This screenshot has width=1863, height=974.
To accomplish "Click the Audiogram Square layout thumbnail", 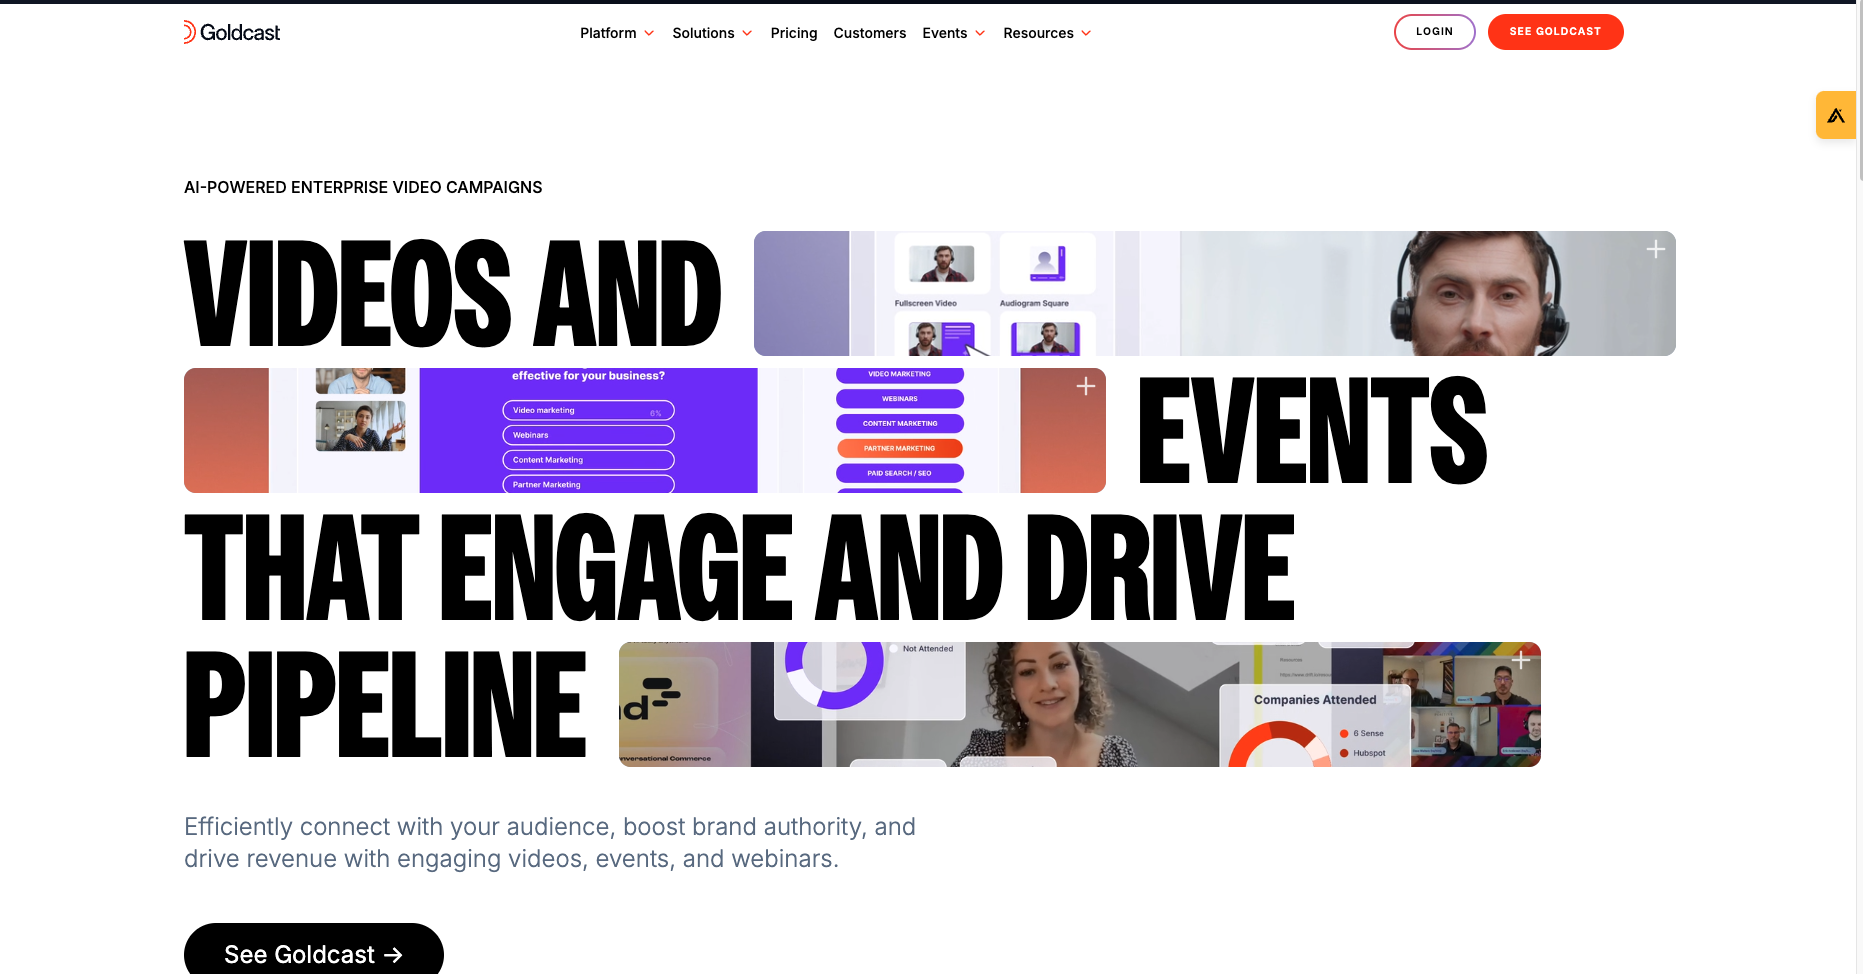I will coord(1046,264).
